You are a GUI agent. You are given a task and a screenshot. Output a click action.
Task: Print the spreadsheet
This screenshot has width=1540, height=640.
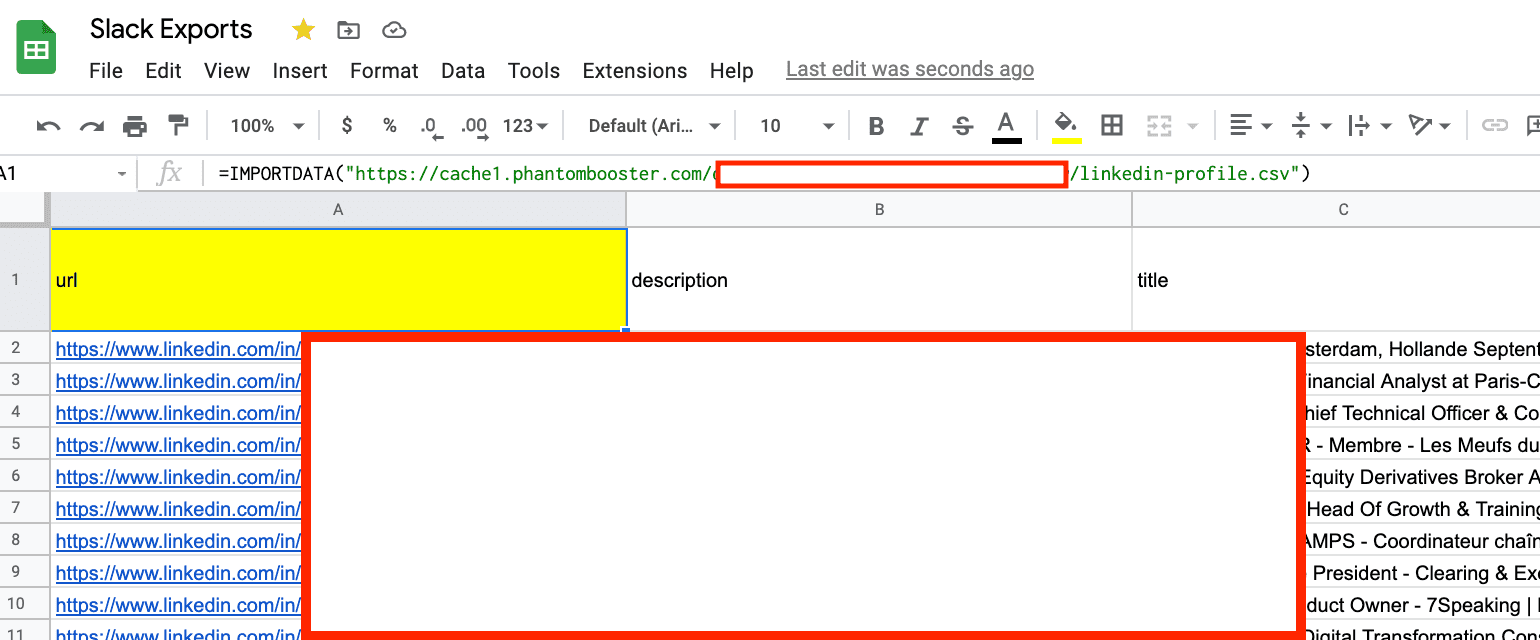[135, 126]
